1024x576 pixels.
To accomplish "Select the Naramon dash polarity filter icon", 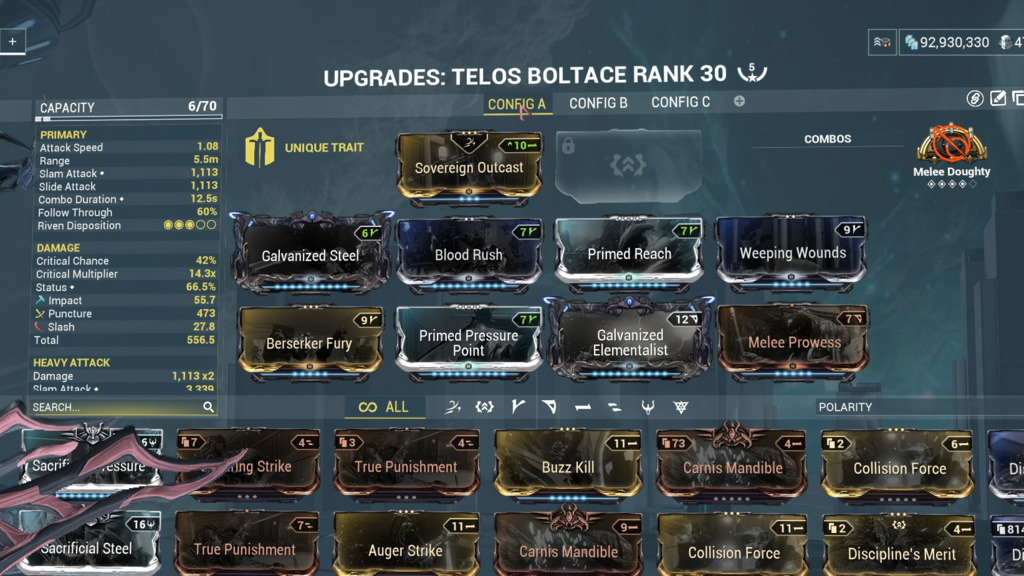I will pos(583,407).
